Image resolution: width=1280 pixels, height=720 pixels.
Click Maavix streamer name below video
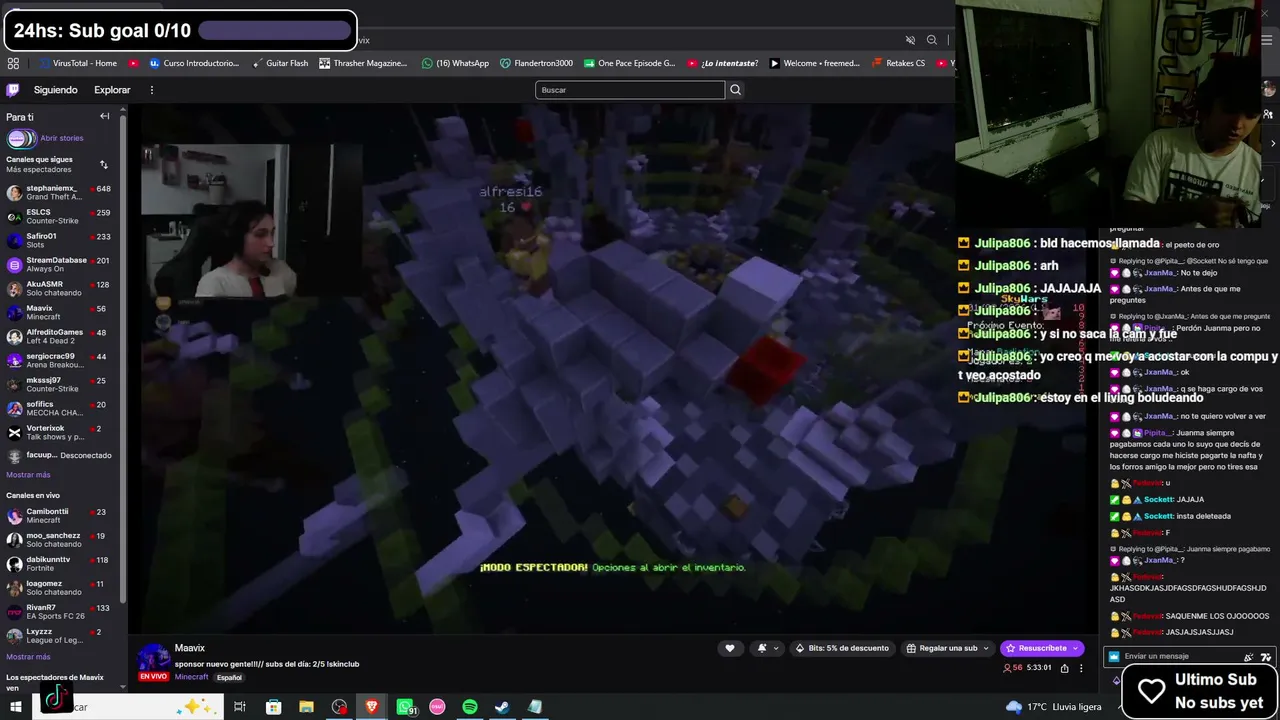pyautogui.click(x=190, y=648)
